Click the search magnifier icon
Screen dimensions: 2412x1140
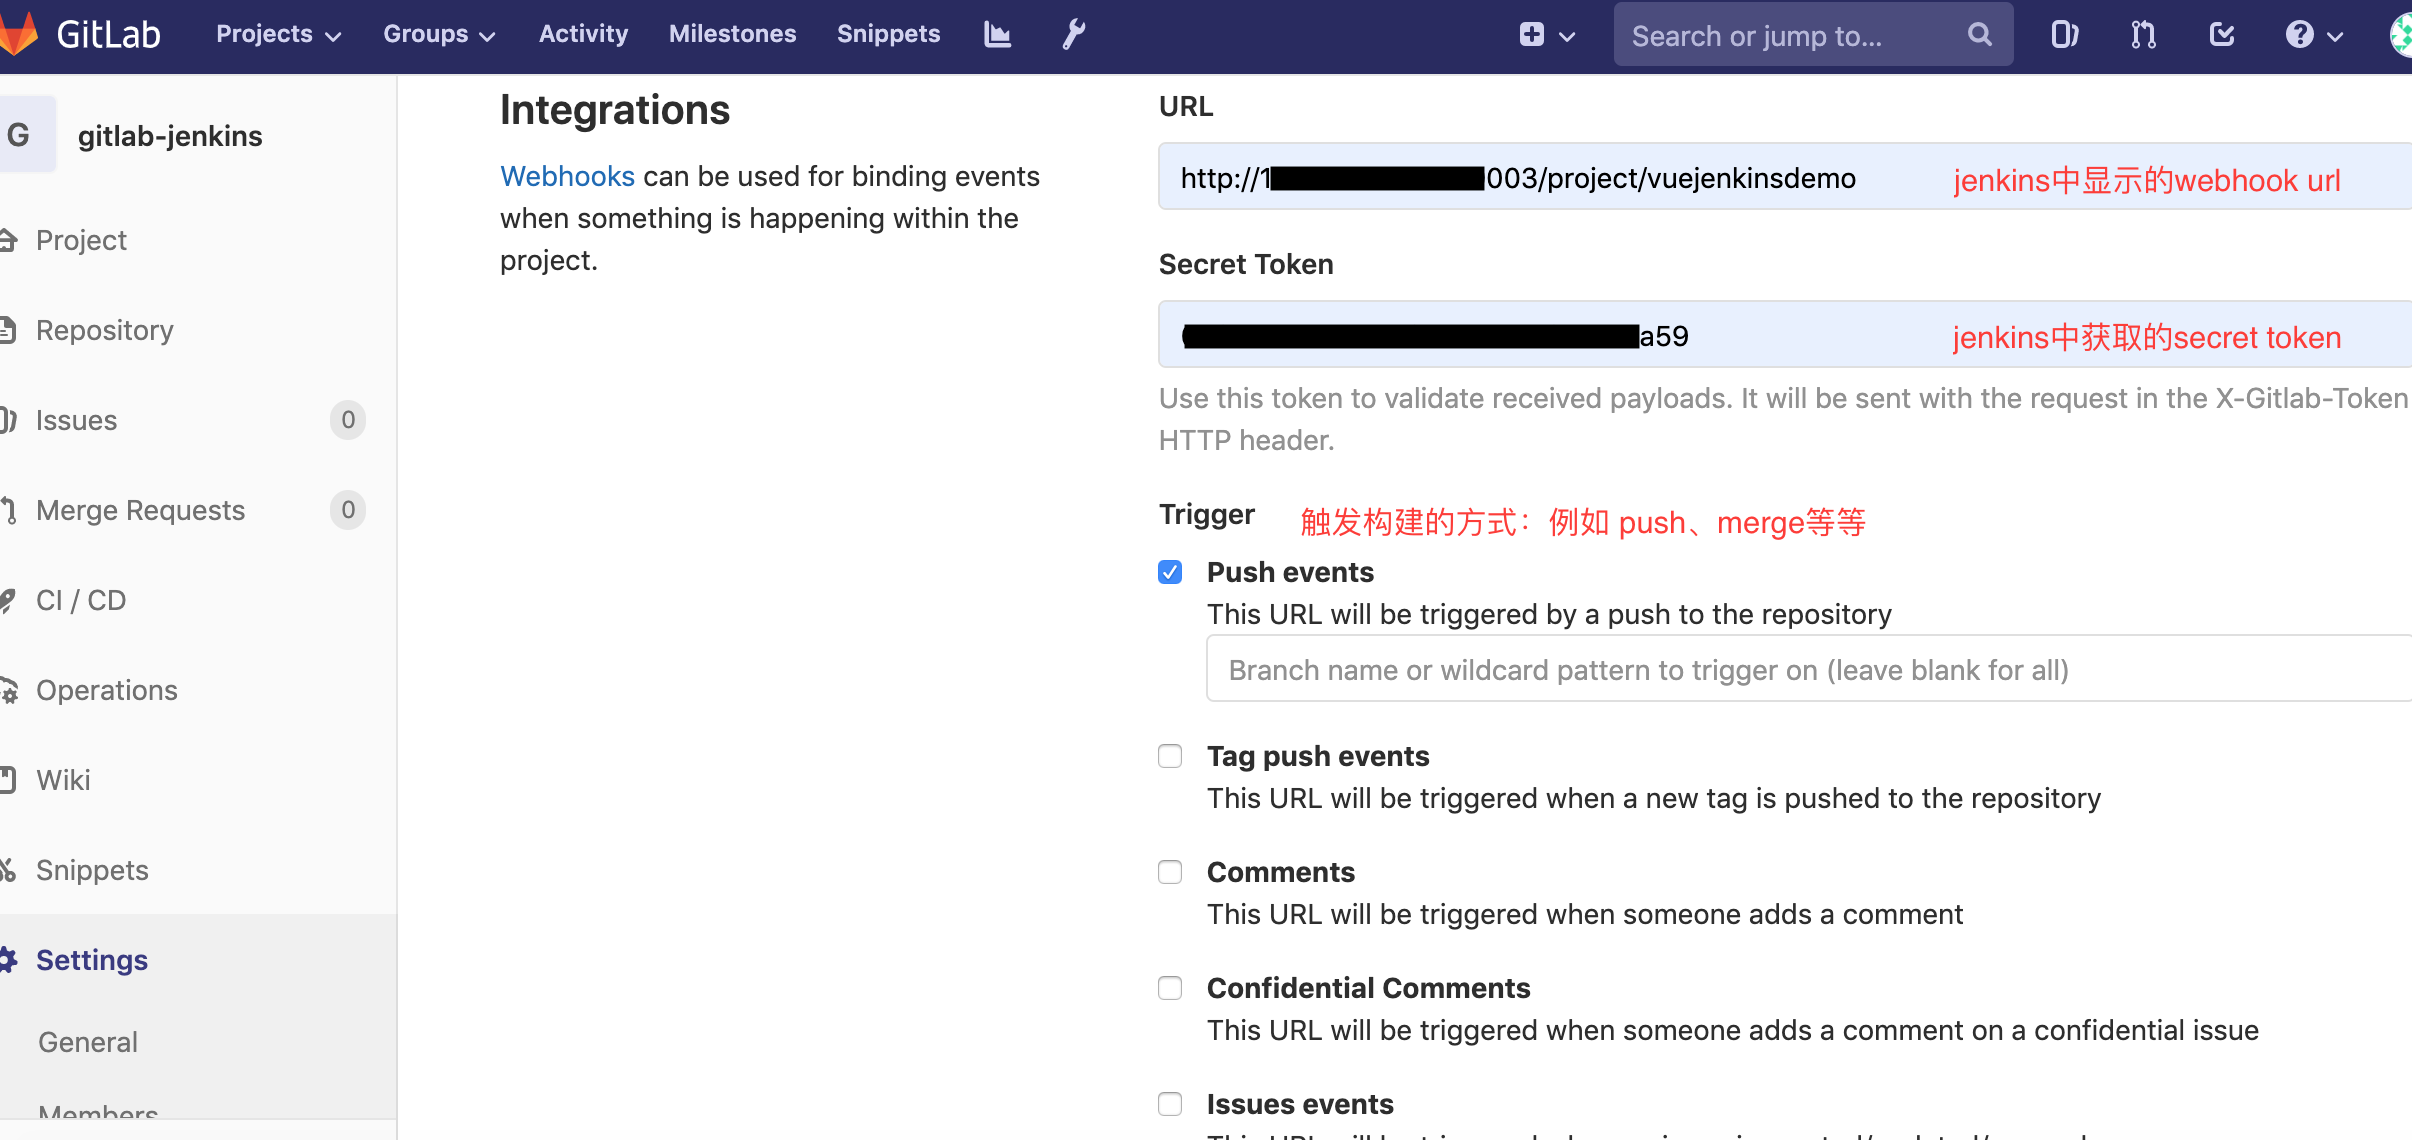[x=1980, y=33]
